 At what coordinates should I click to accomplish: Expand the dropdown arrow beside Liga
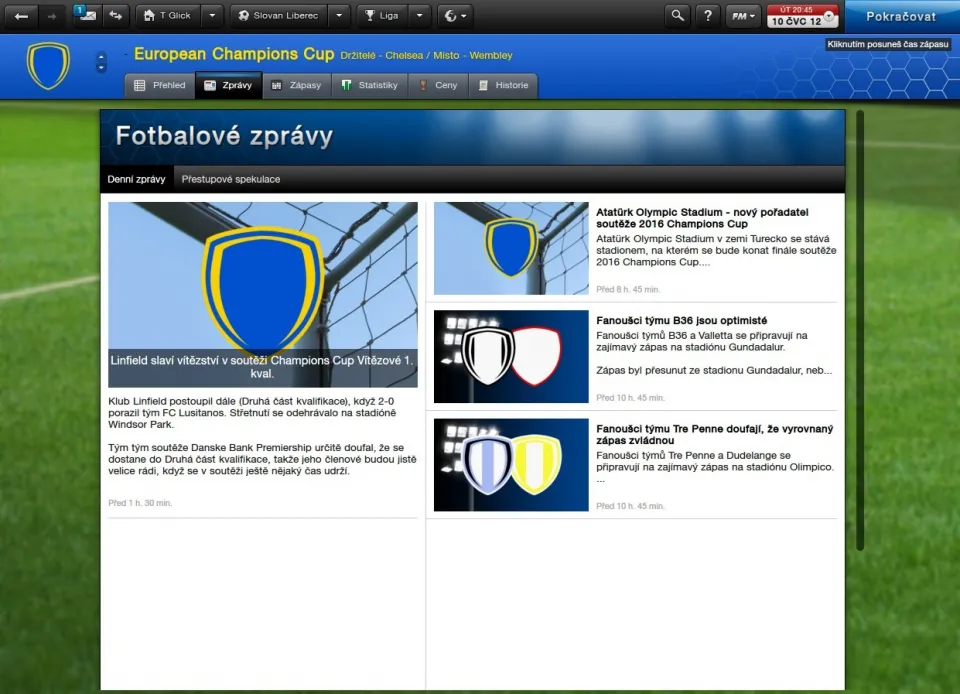click(419, 16)
